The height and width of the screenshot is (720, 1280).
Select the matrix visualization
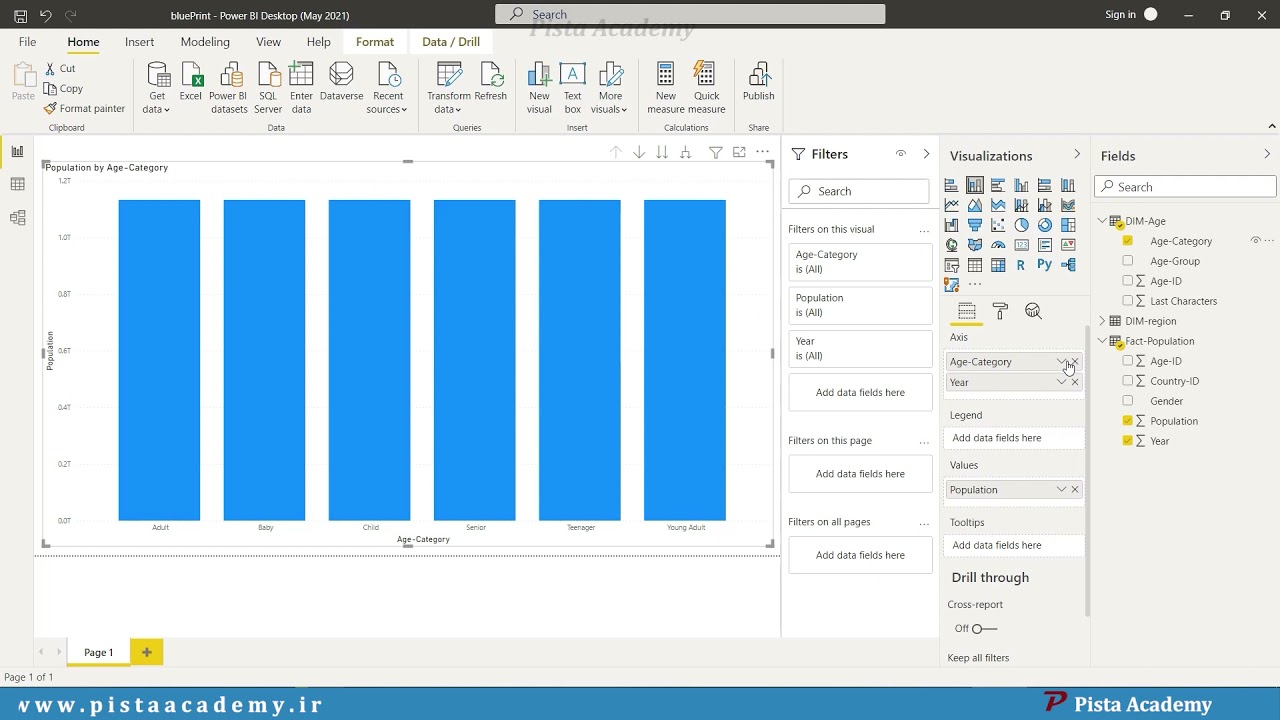[998, 265]
